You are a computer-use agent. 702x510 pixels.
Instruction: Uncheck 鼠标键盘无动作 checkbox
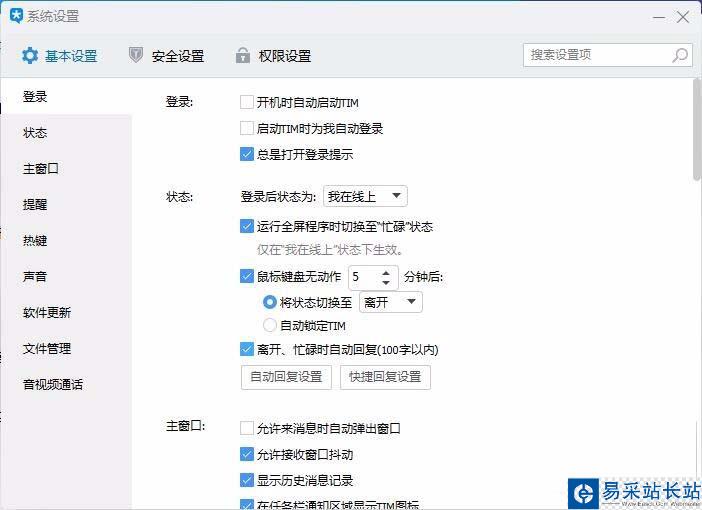[x=247, y=276]
